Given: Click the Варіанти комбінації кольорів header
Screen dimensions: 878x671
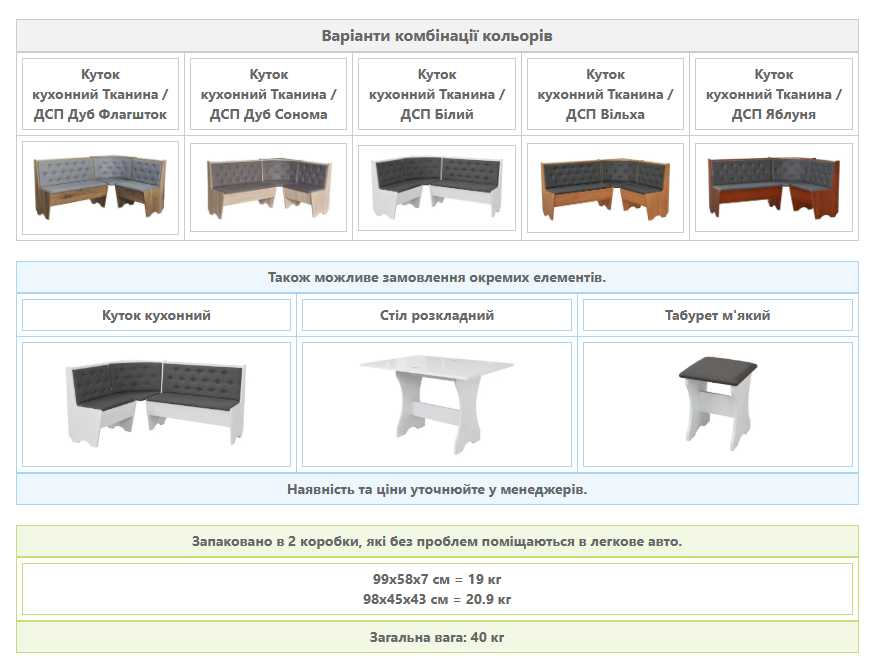Looking at the screenshot, I should 437,36.
